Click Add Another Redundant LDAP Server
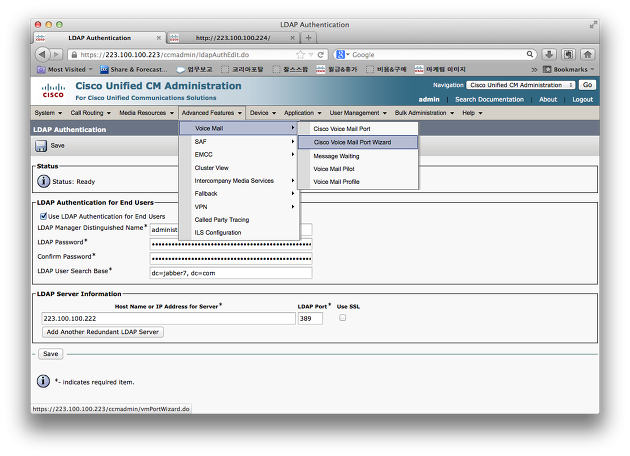The height and width of the screenshot is (456, 630). pyautogui.click(x=103, y=332)
